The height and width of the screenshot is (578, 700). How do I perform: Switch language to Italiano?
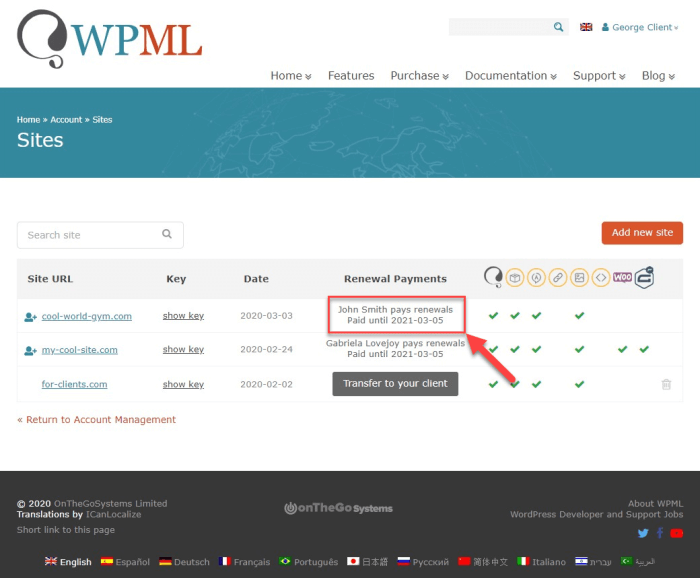point(542,561)
